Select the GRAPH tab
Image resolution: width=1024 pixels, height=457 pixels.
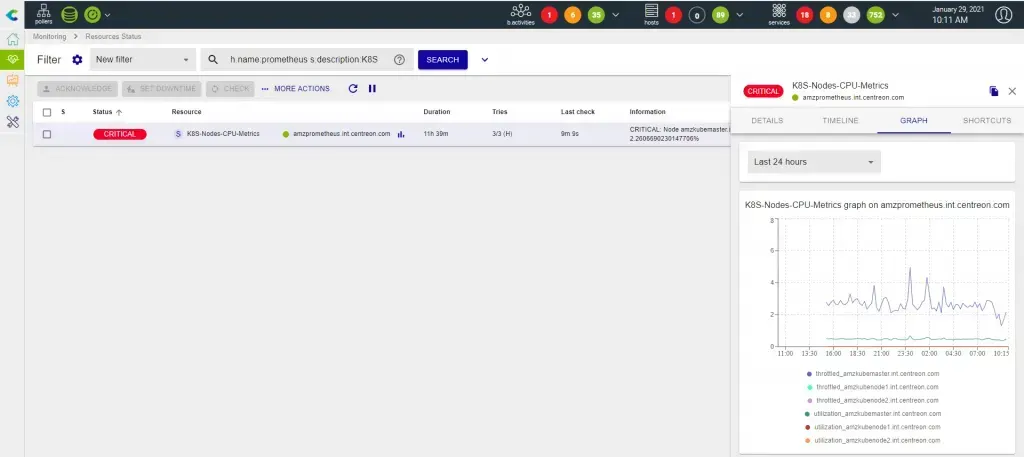coord(914,121)
